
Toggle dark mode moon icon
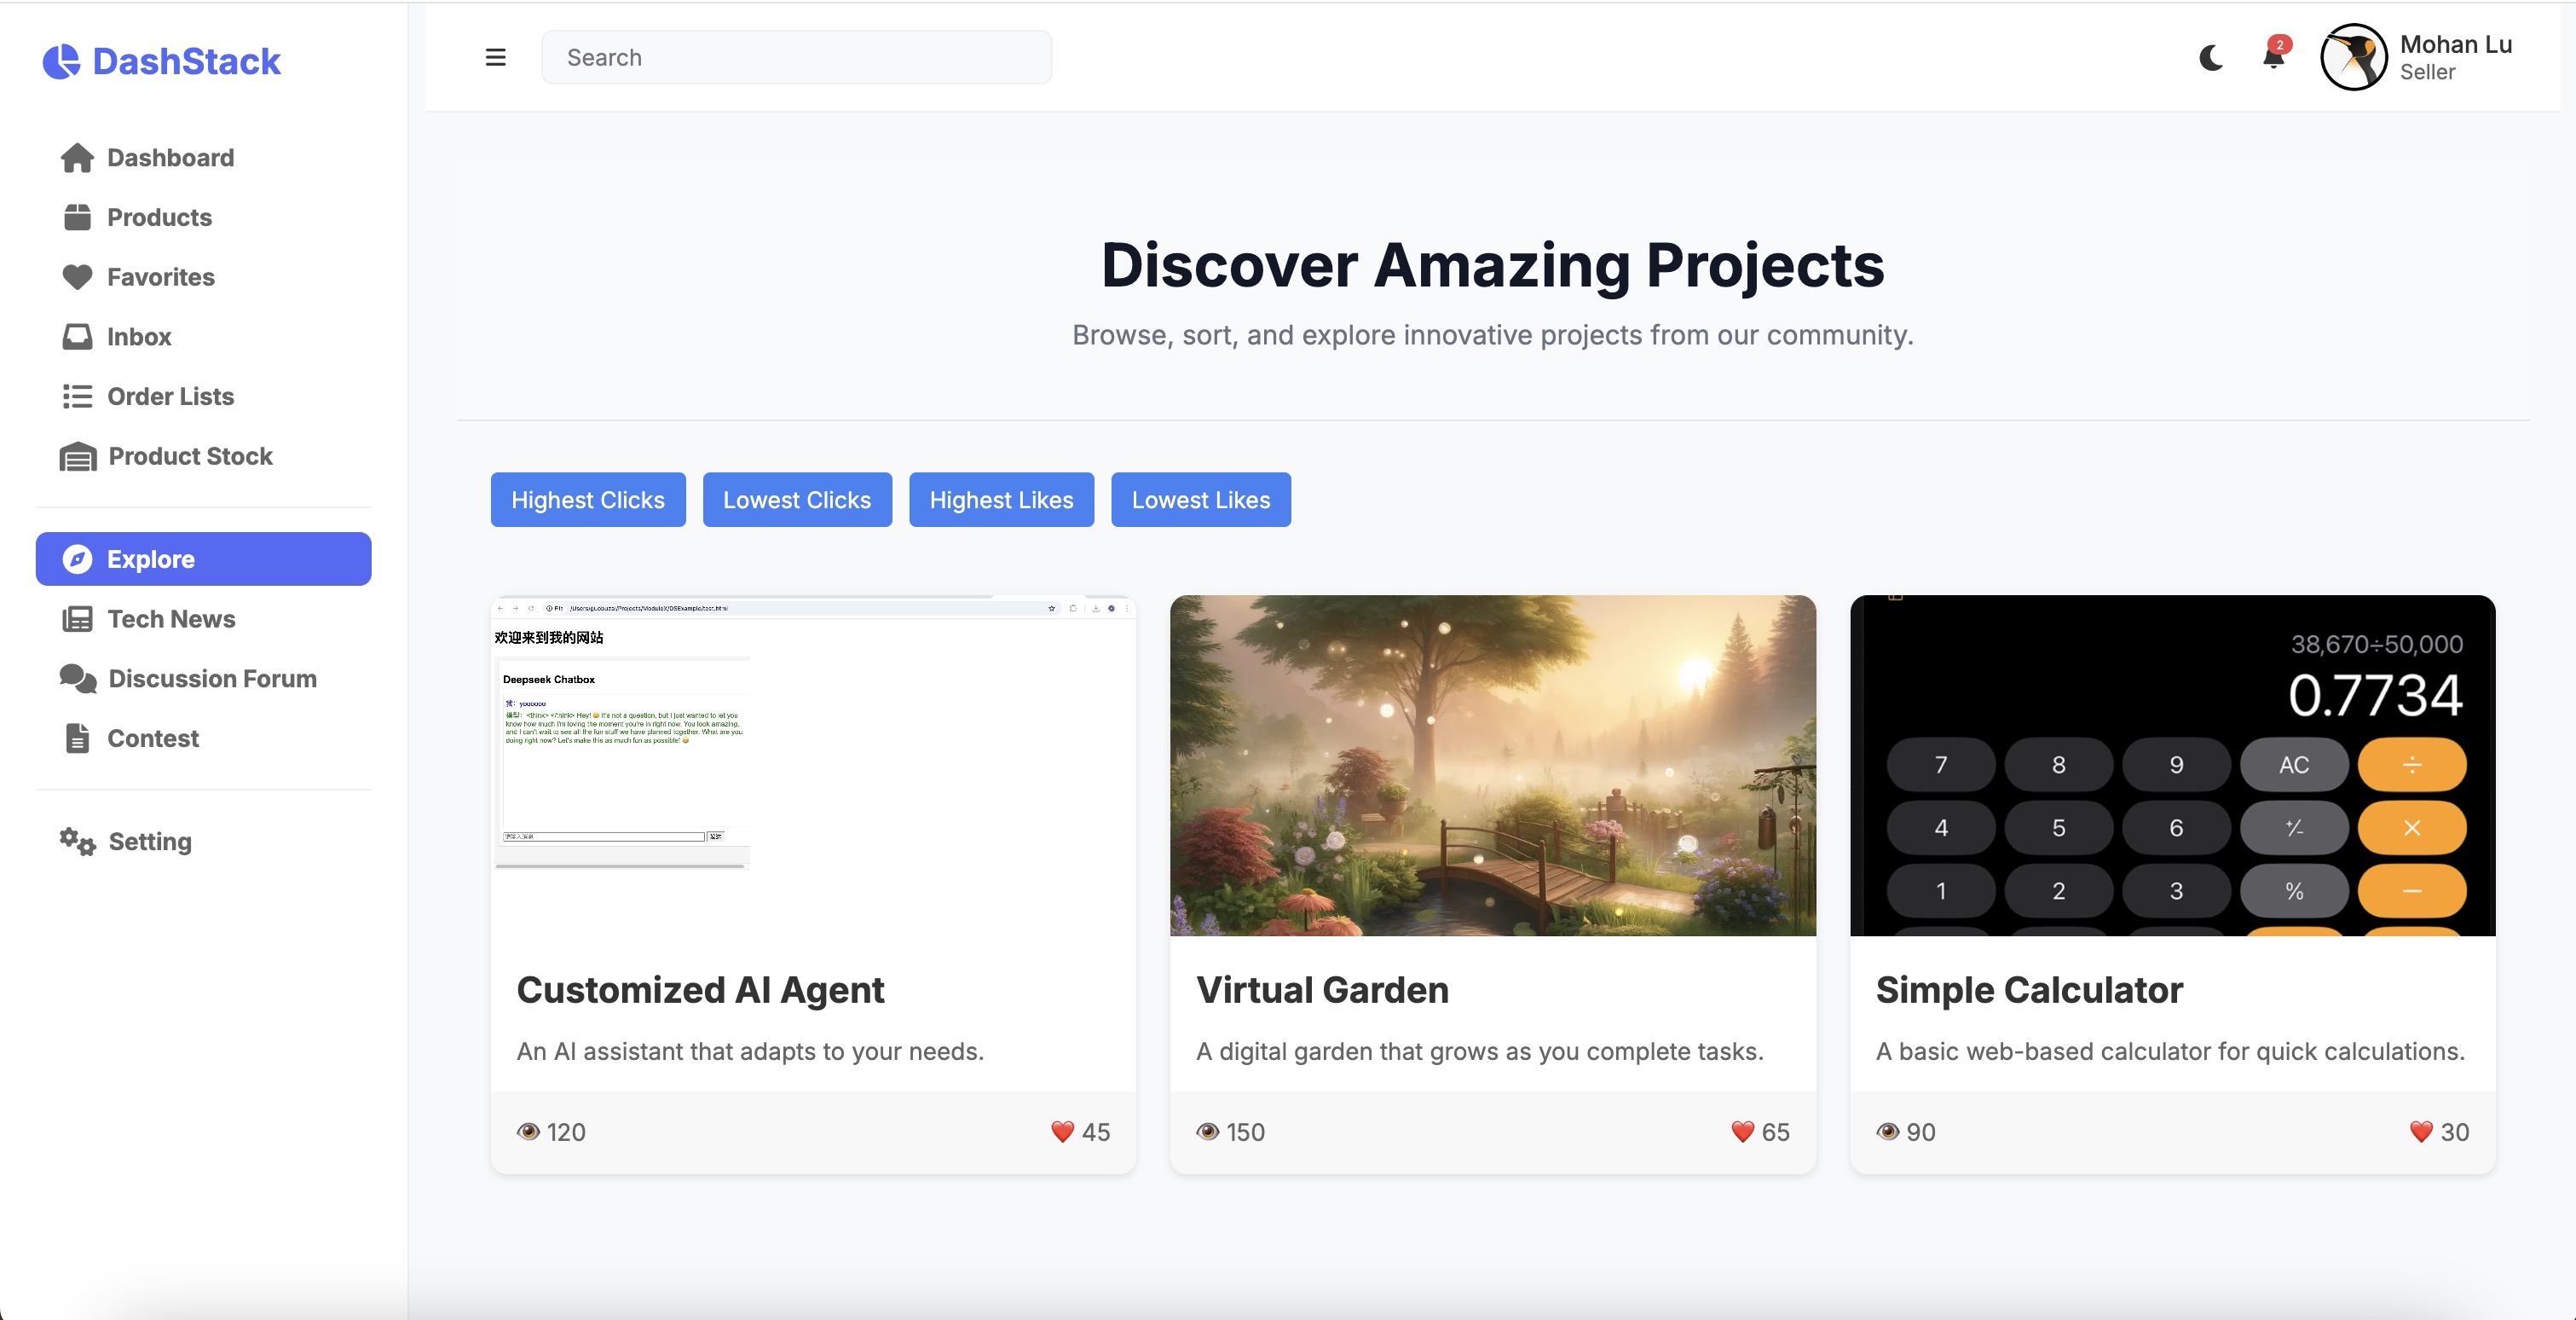(x=2211, y=58)
